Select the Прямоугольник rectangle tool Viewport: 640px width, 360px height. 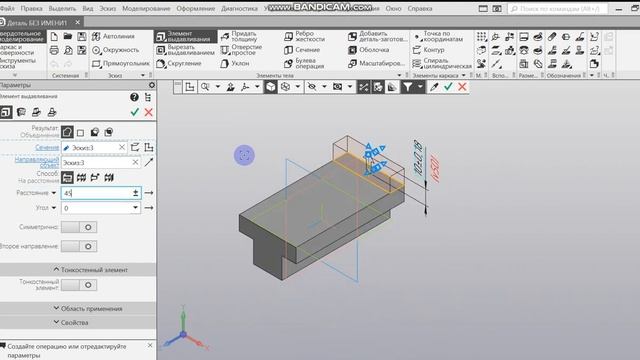point(121,63)
